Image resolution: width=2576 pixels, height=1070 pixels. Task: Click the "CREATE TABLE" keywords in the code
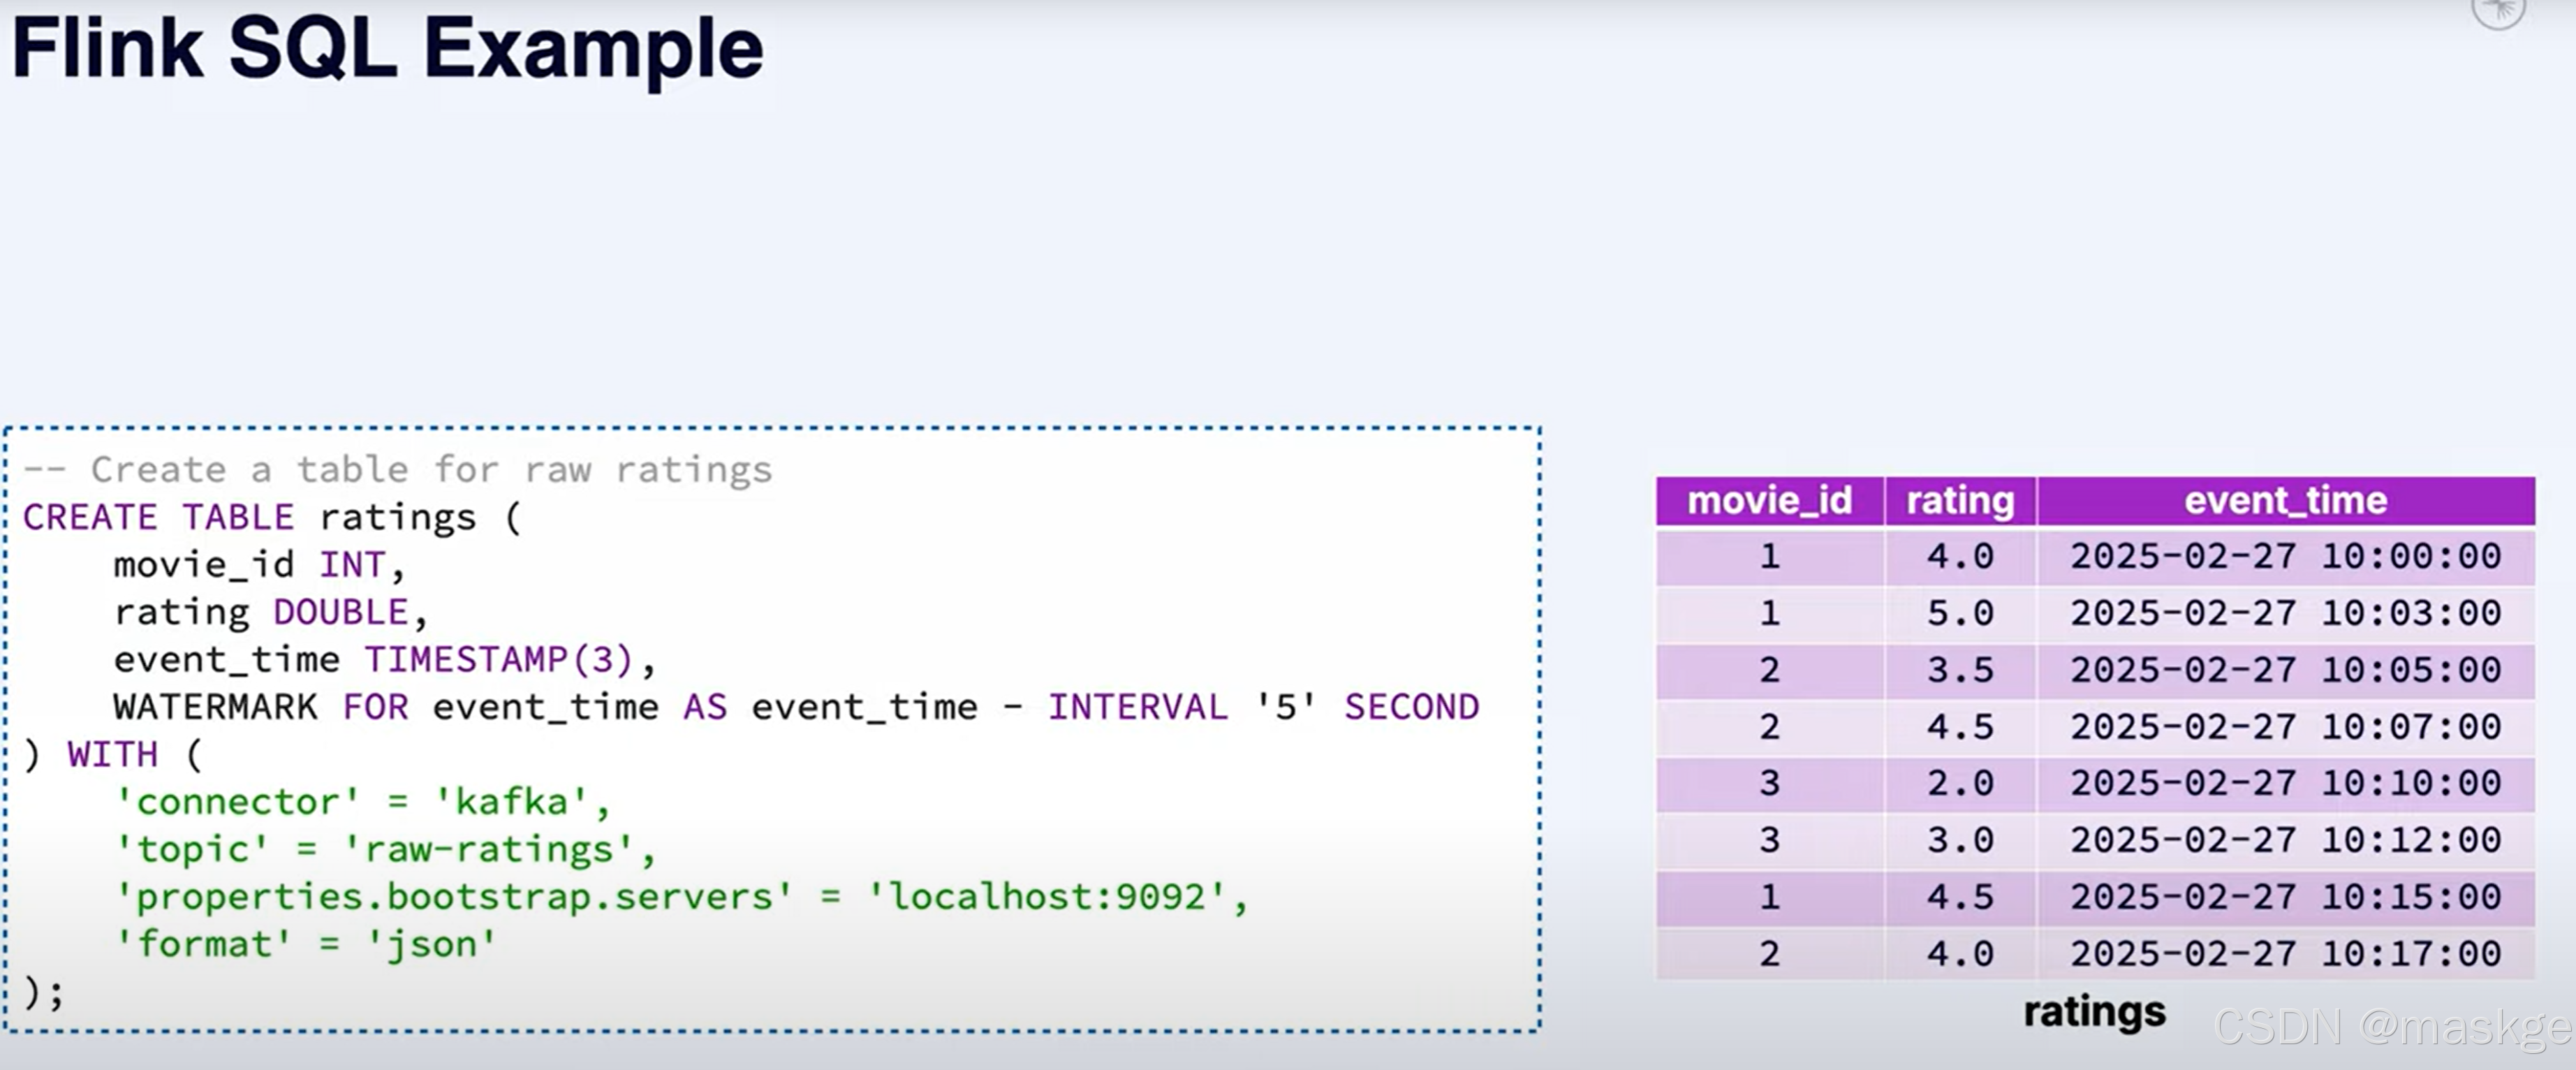(158, 517)
